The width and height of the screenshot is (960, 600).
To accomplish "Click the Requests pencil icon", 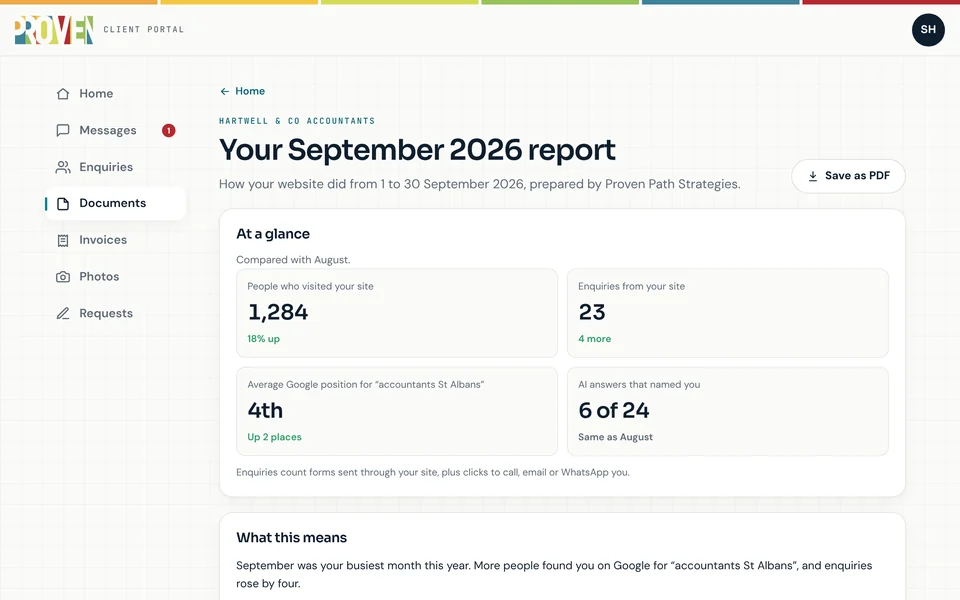I will [62, 313].
